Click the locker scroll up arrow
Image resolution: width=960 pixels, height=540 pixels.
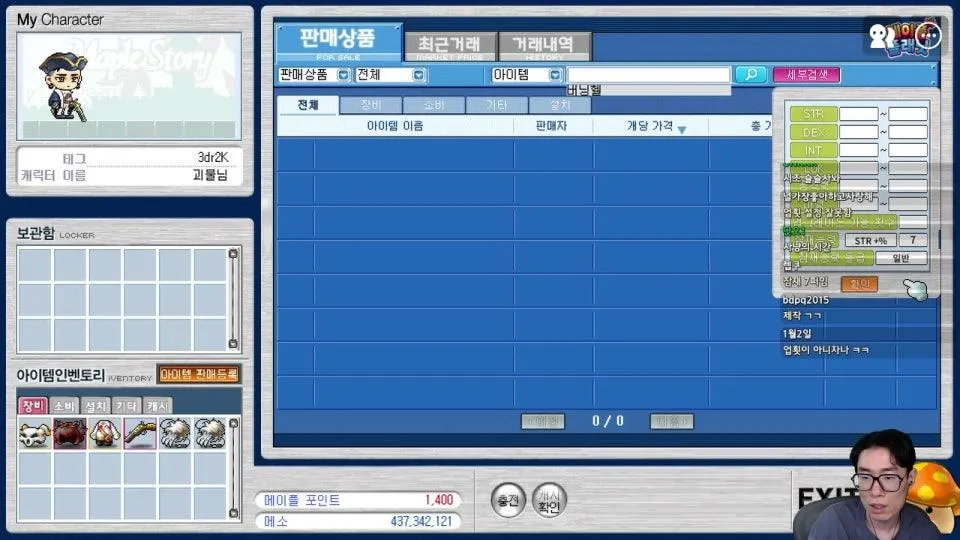click(233, 253)
